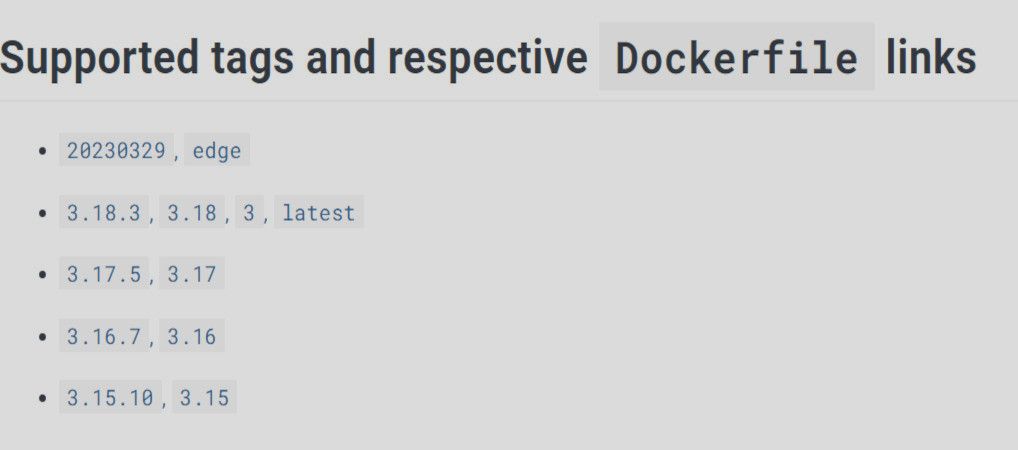This screenshot has height=450, width=1018.
Task: Click the bullet beside the 3.18.3 row
Action: 42,213
